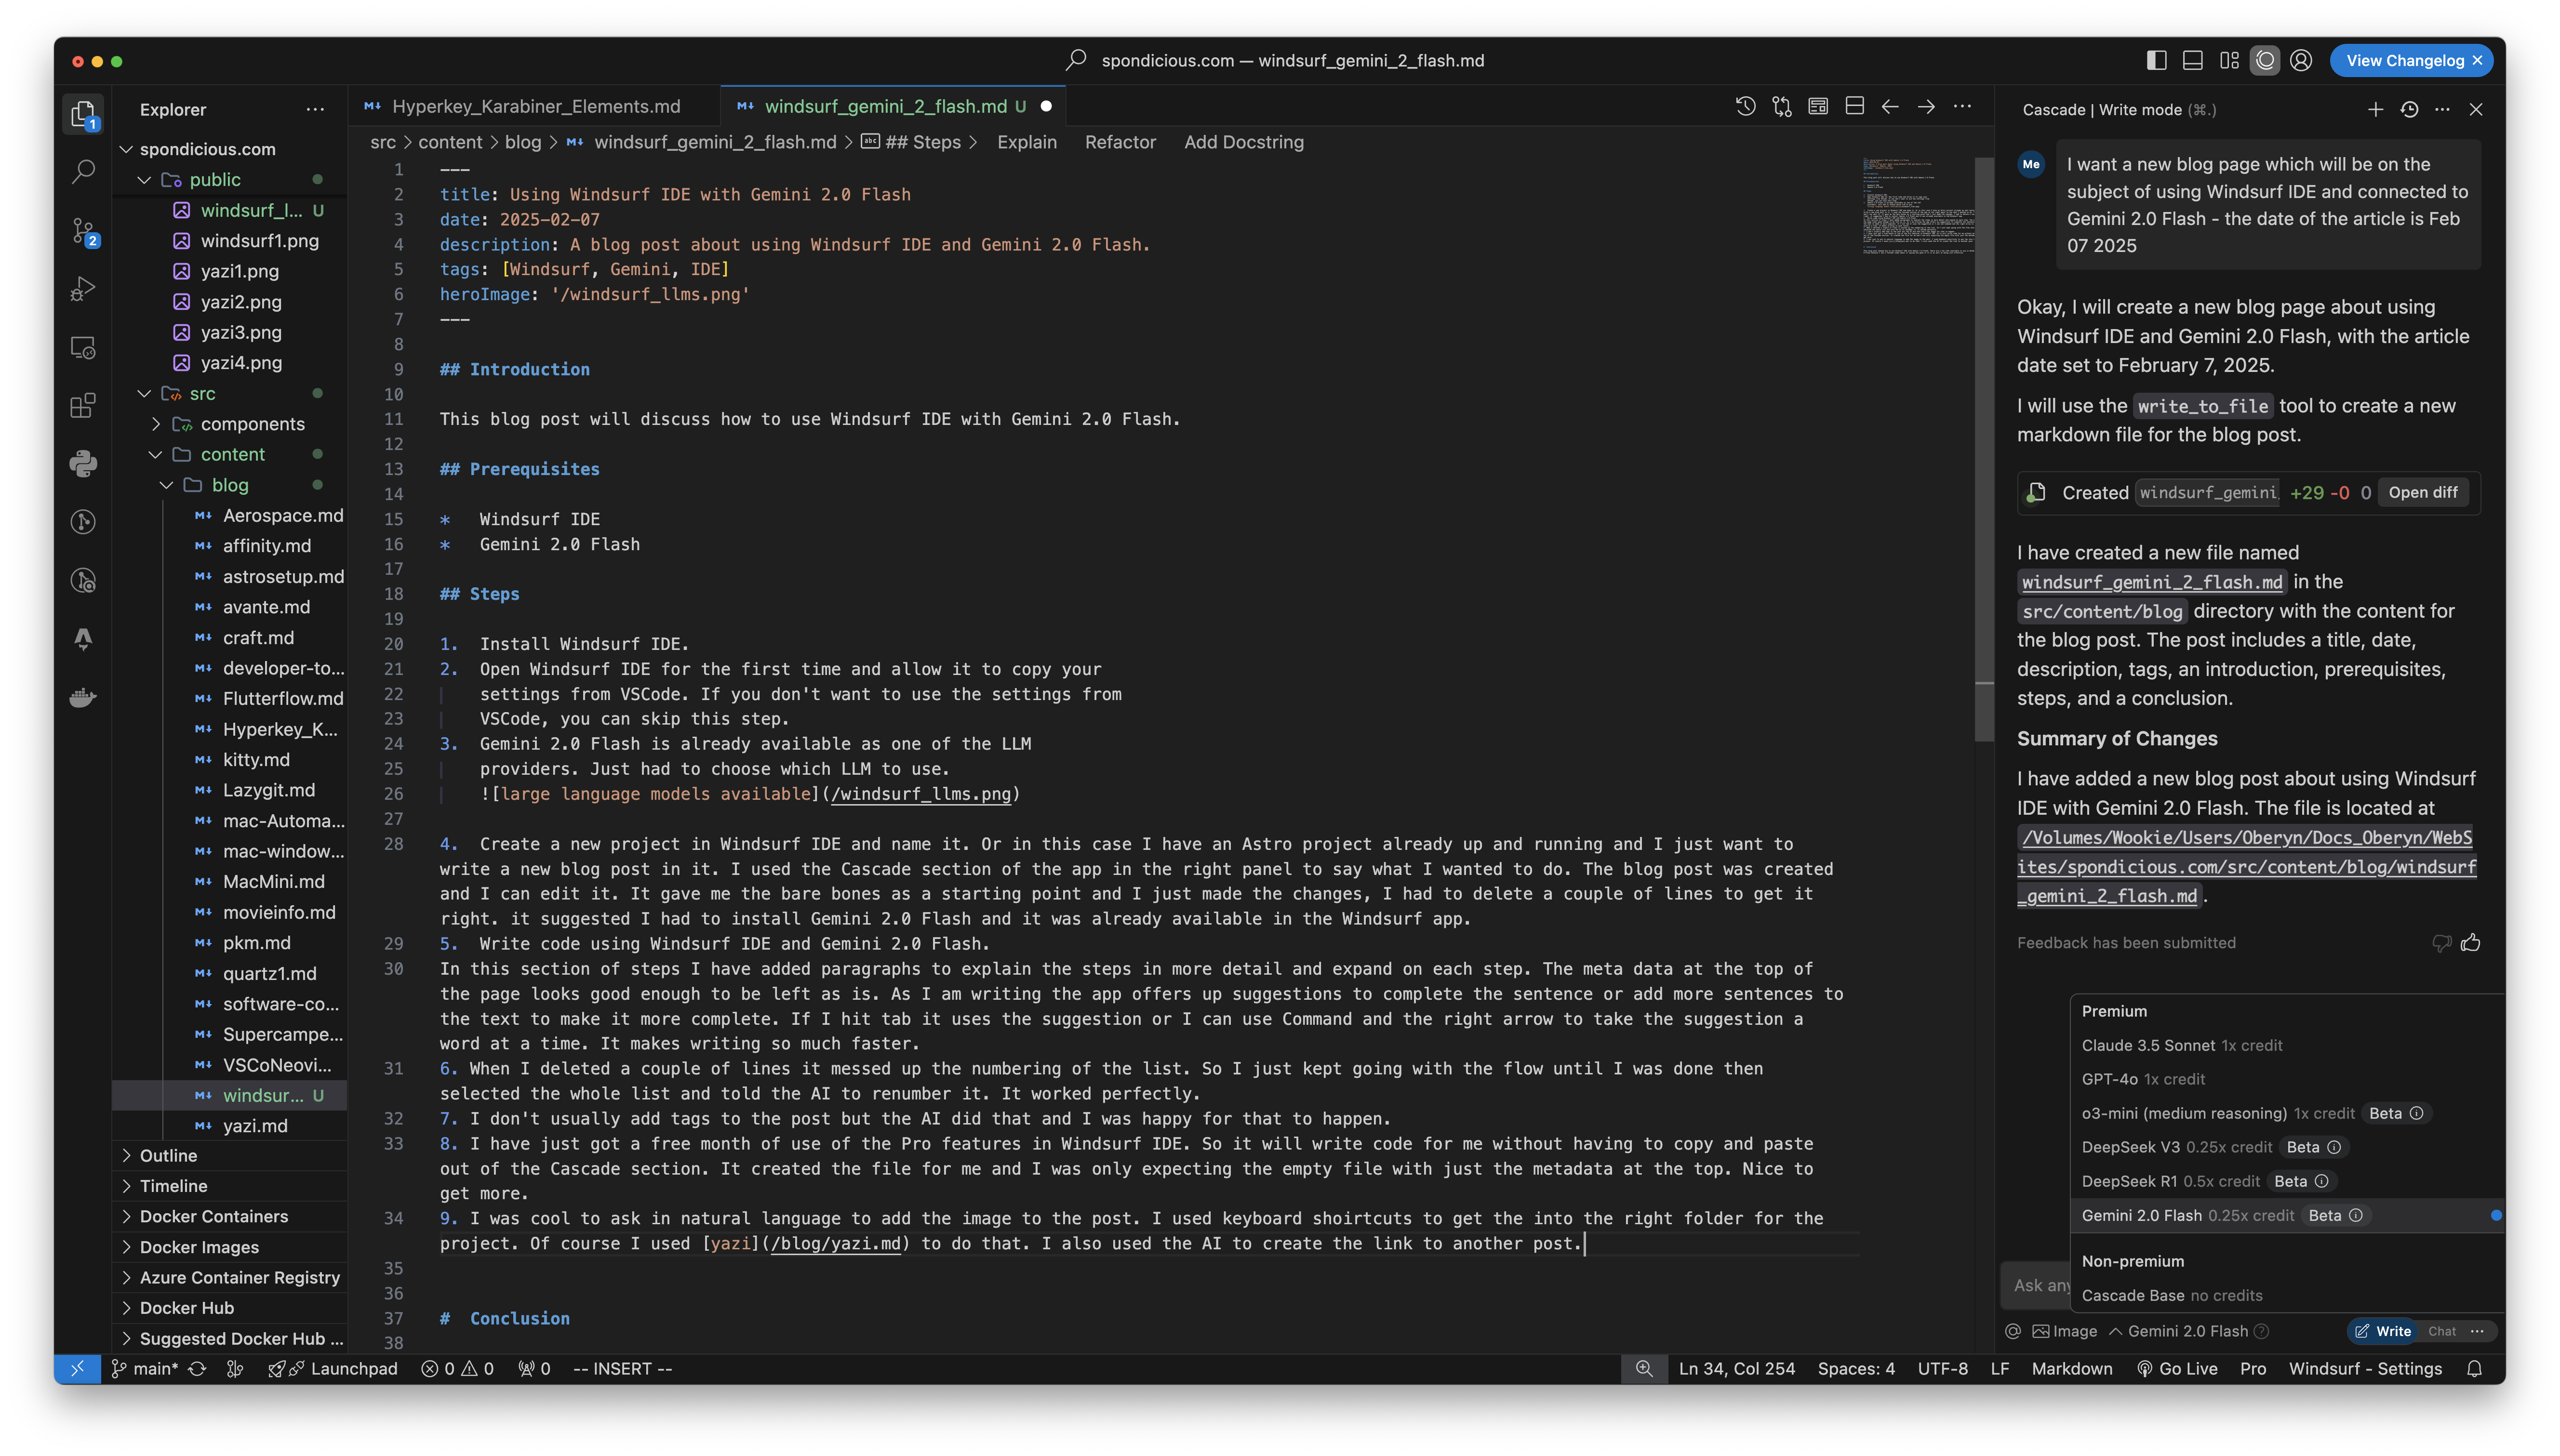Screen dimensions: 2560x1456
Task: Navigate back with left arrow in editor toolbar
Action: point(1890,106)
